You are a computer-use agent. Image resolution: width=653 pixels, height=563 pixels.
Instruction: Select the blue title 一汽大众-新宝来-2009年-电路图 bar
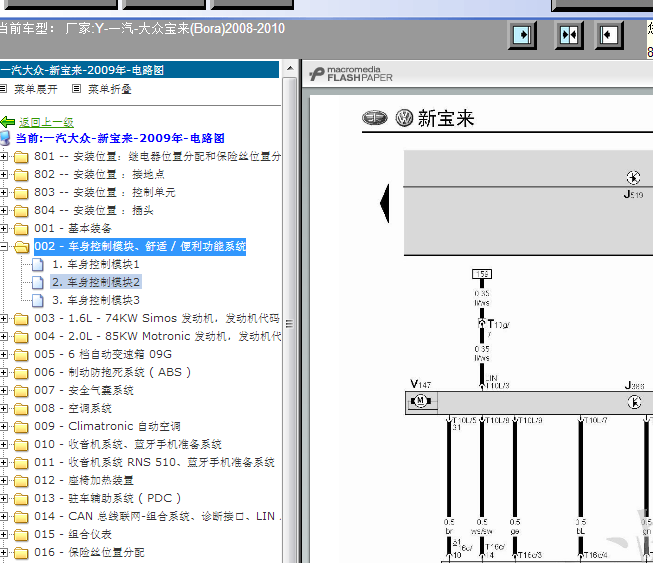click(140, 70)
